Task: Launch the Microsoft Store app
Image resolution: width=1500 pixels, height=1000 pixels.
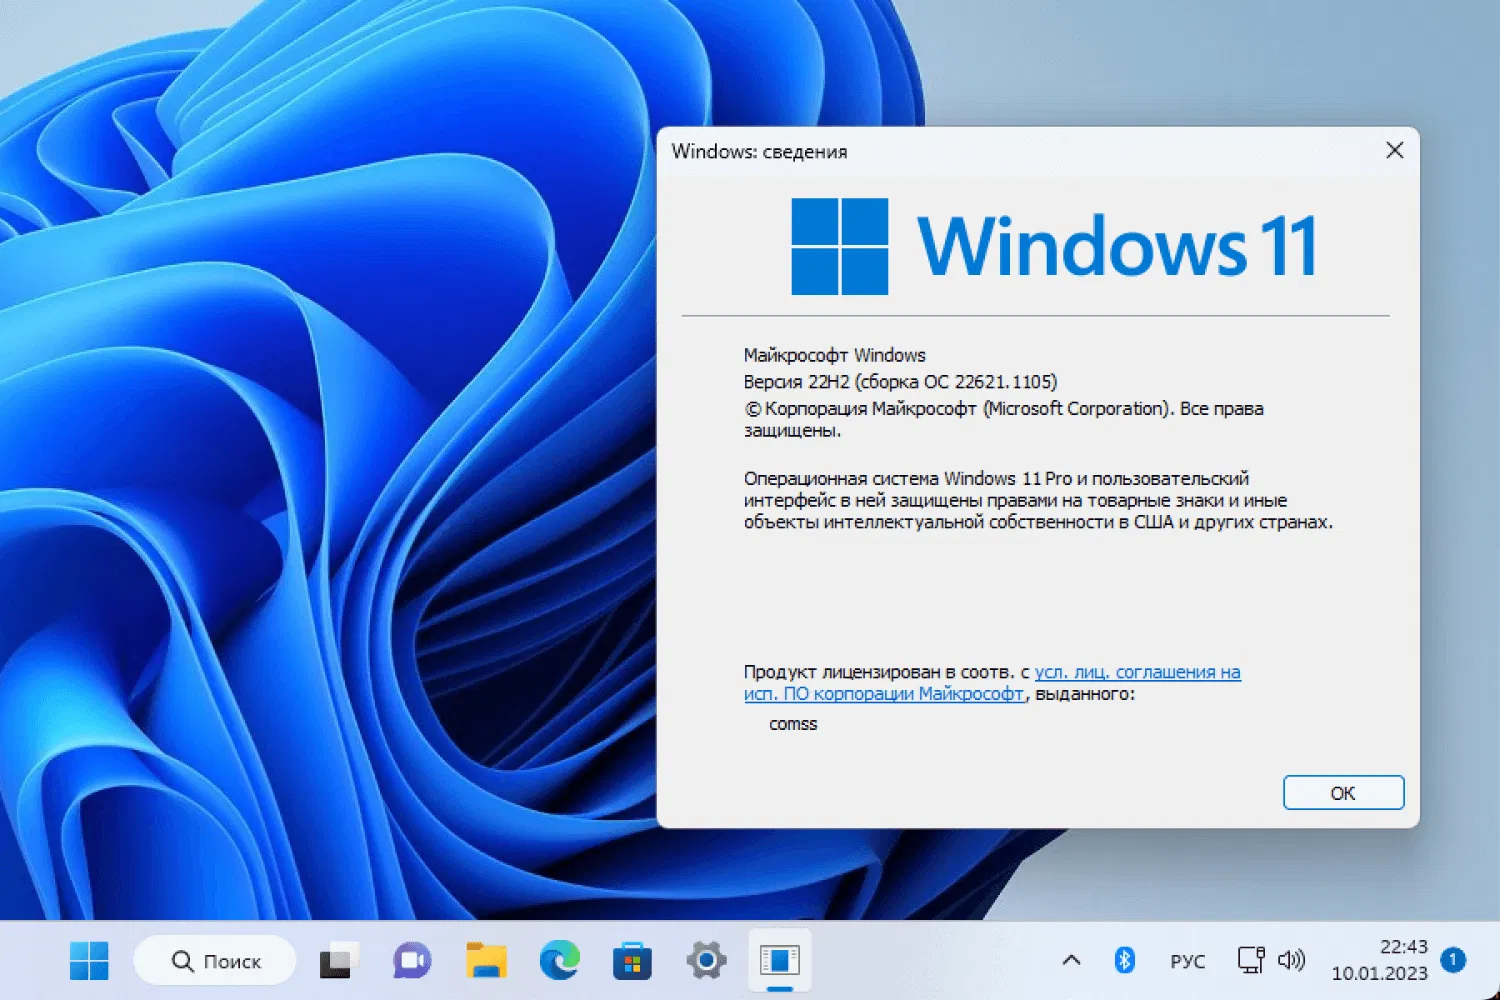Action: (632, 960)
